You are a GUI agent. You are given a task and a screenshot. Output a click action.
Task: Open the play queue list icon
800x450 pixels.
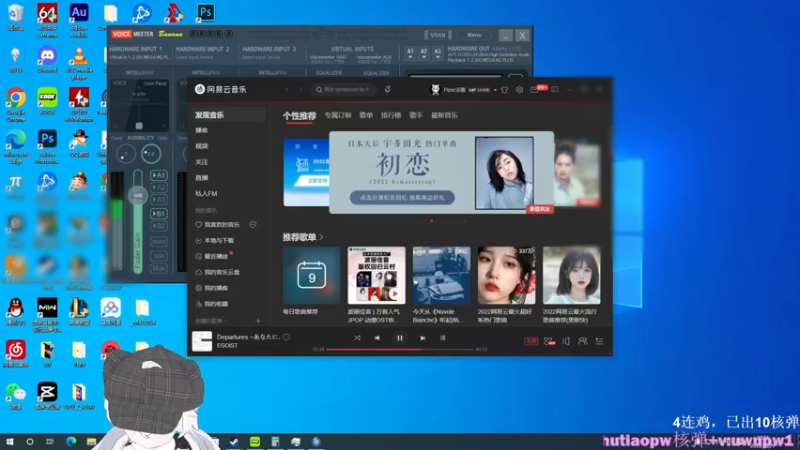point(599,341)
